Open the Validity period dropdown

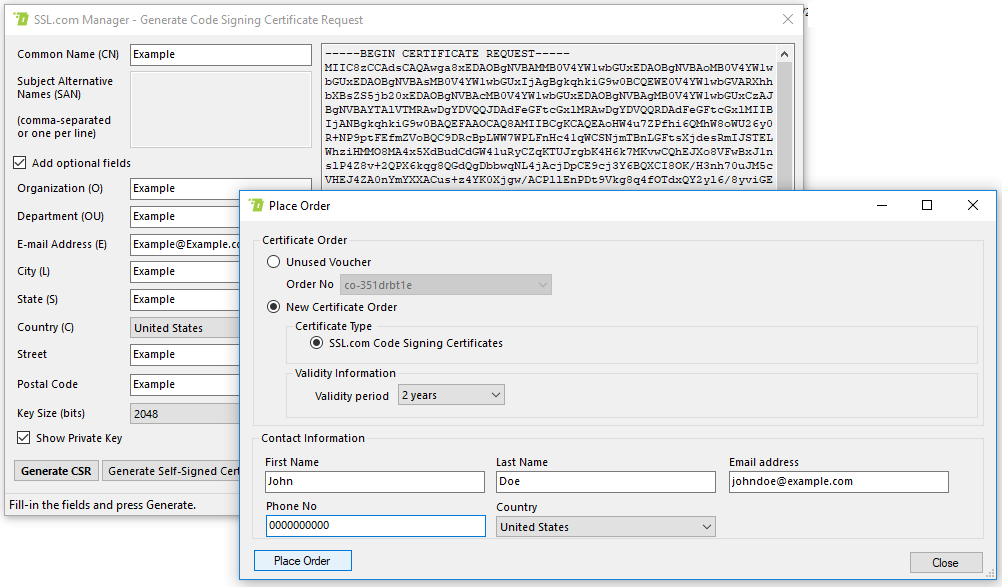click(x=450, y=395)
